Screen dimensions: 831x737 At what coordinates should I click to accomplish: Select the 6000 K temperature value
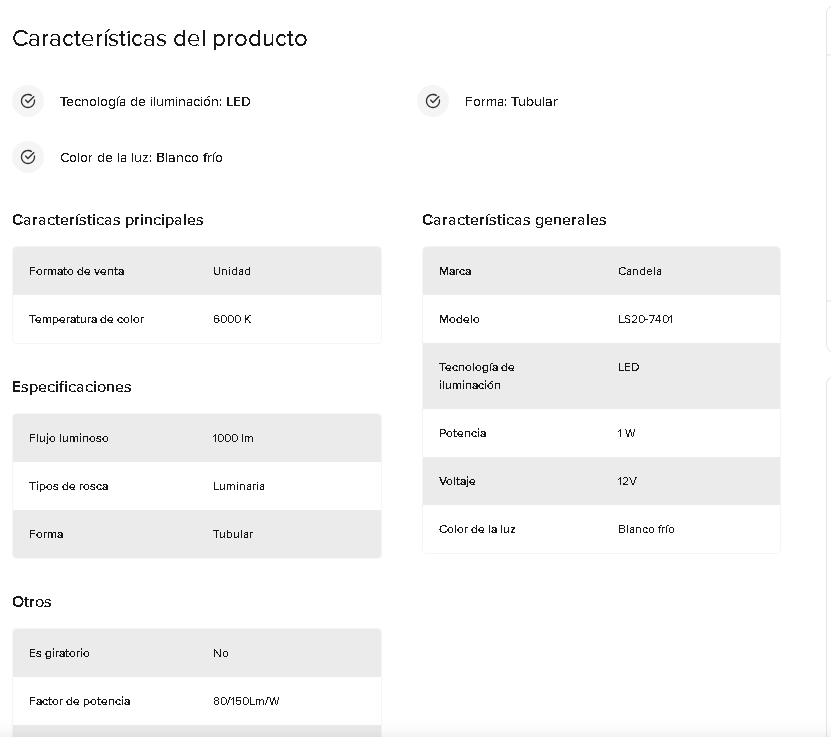(232, 319)
